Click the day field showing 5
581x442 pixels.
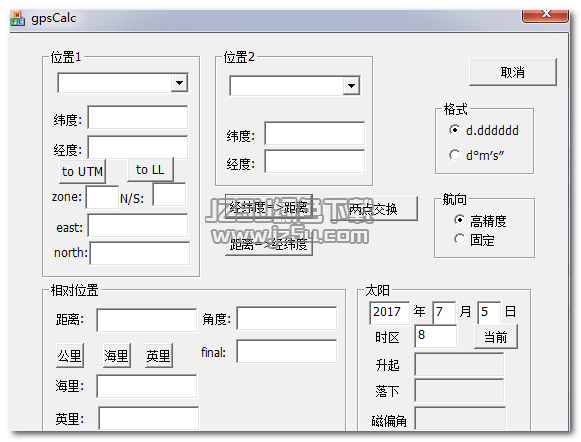pos(489,313)
